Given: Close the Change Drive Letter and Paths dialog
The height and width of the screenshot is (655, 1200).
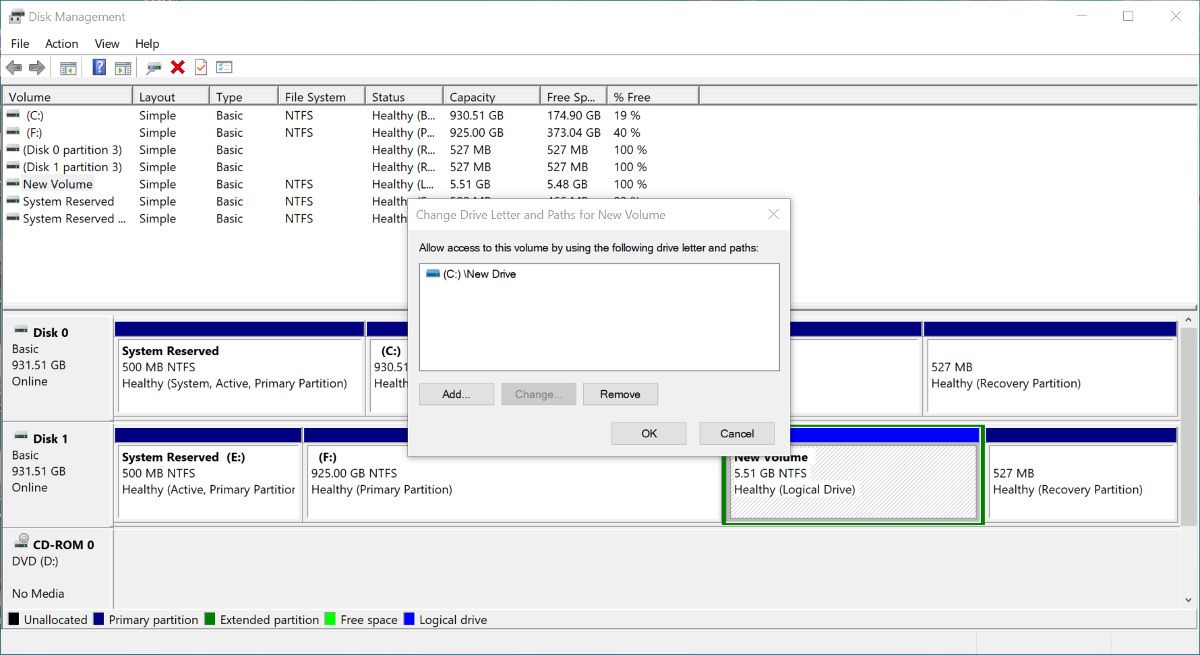Looking at the screenshot, I should point(773,214).
